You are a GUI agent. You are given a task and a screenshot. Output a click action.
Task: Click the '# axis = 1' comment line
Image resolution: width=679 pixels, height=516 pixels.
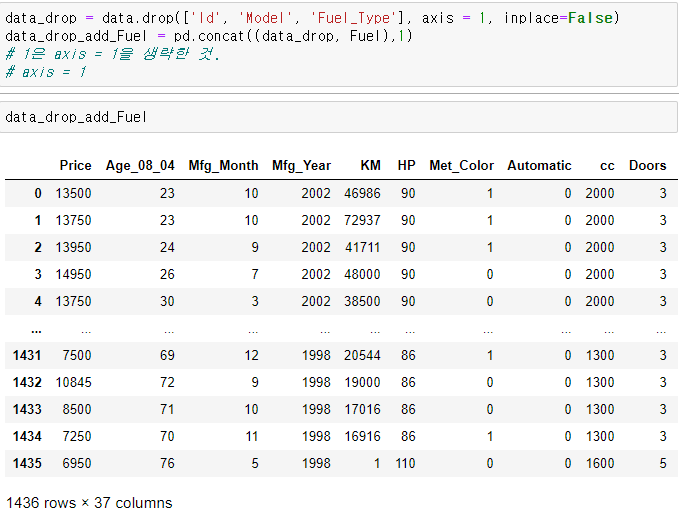[46, 72]
